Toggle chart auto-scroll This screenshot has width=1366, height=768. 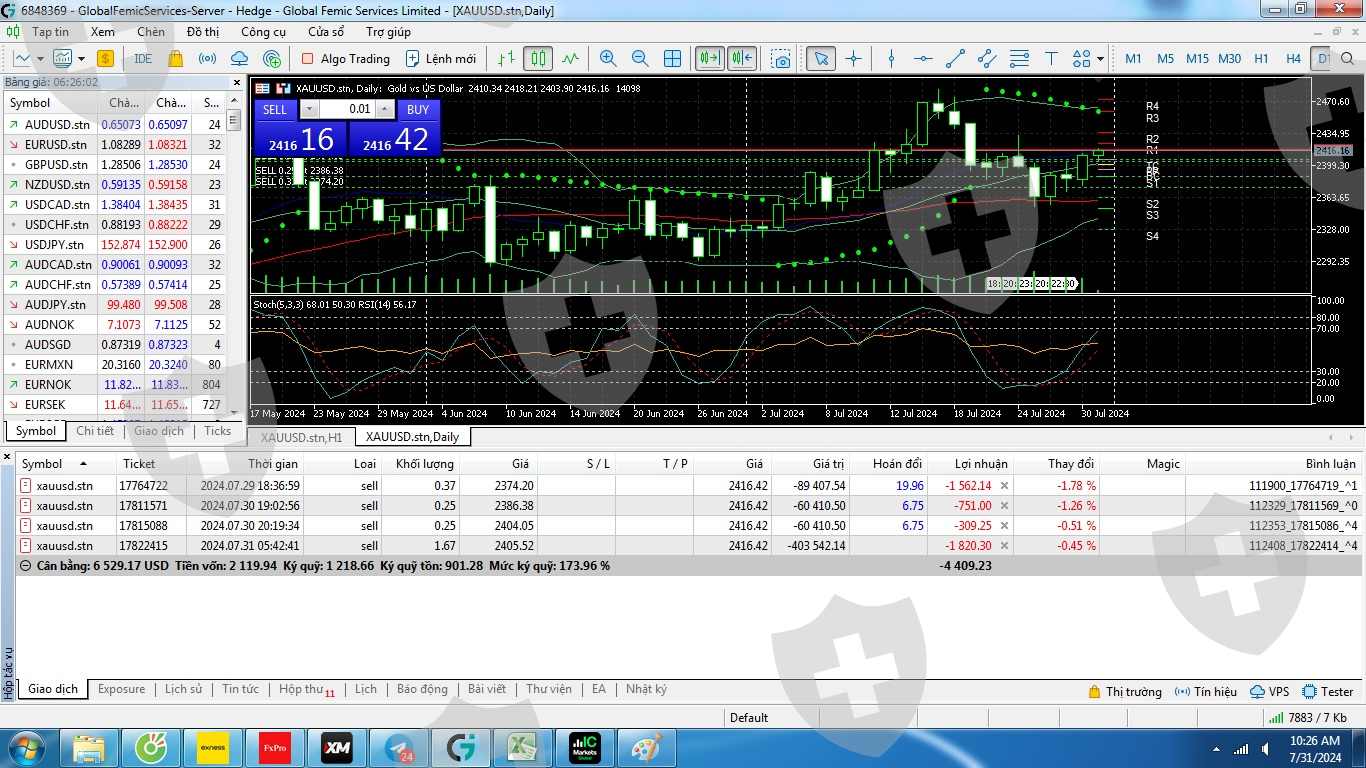tap(709, 59)
